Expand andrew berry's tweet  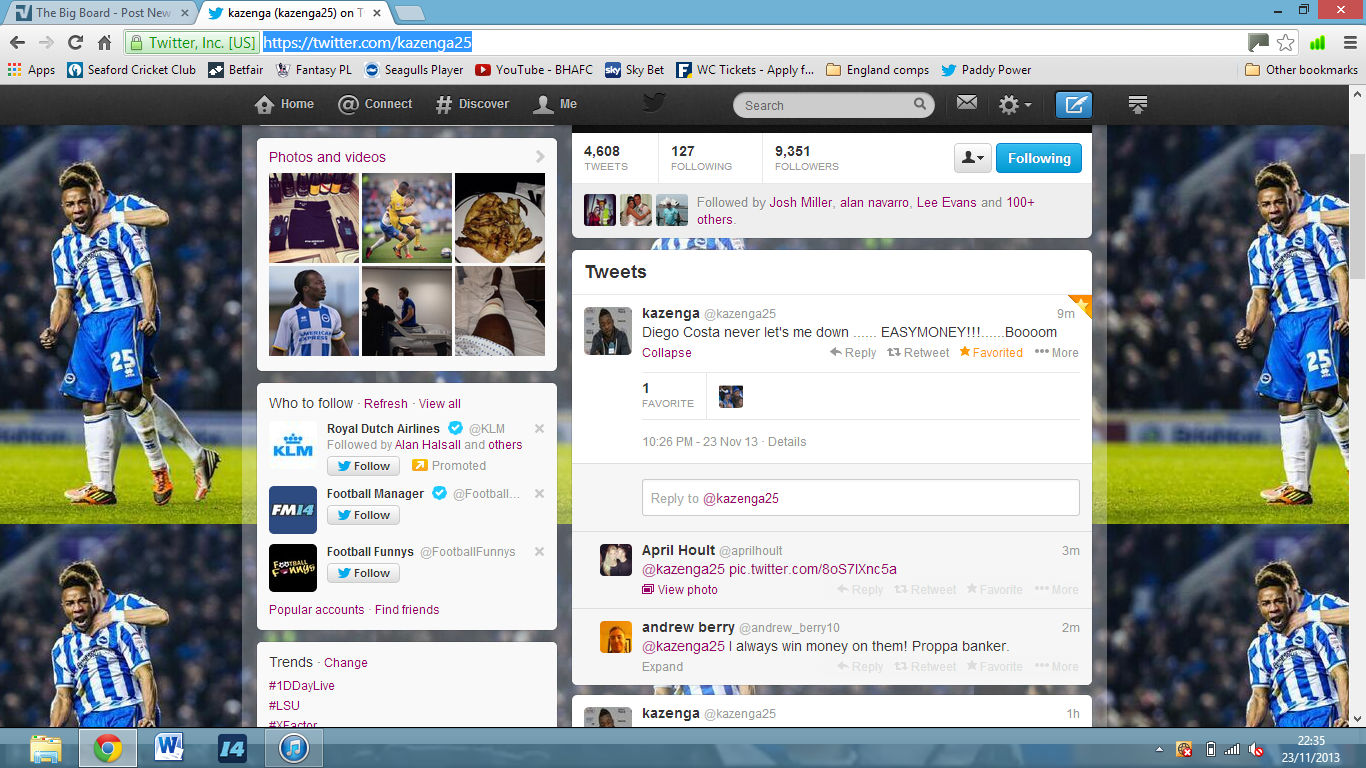663,667
